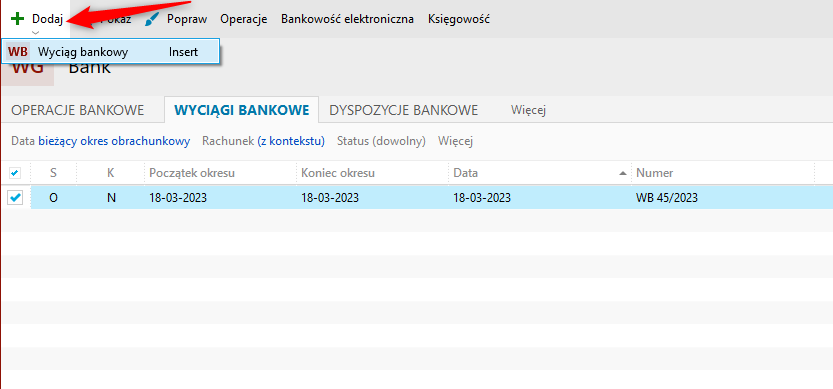Choose Wyciąg bankowy menu entry
The width and height of the screenshot is (833, 389).
(x=110, y=52)
